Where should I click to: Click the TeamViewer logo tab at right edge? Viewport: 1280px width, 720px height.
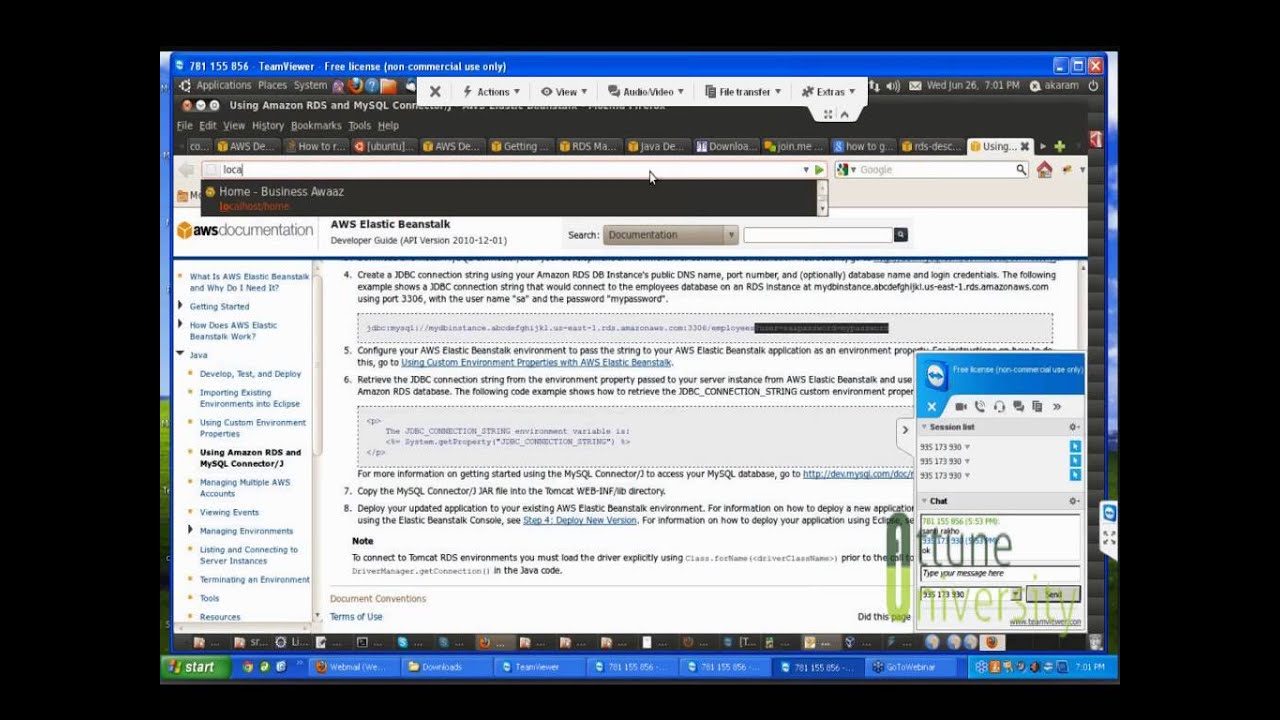[x=1109, y=512]
